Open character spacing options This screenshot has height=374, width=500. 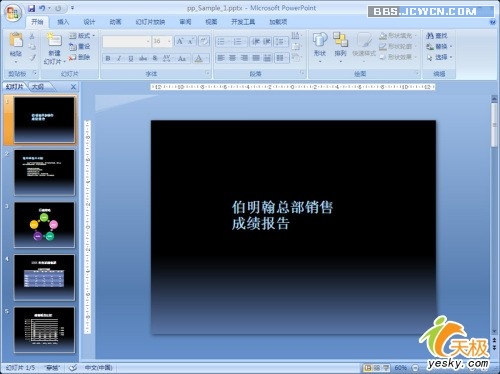(167, 58)
